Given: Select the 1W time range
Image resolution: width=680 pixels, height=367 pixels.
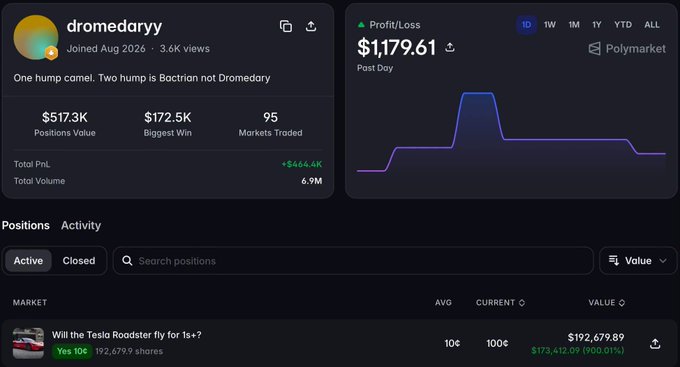Looking at the screenshot, I should coord(550,25).
